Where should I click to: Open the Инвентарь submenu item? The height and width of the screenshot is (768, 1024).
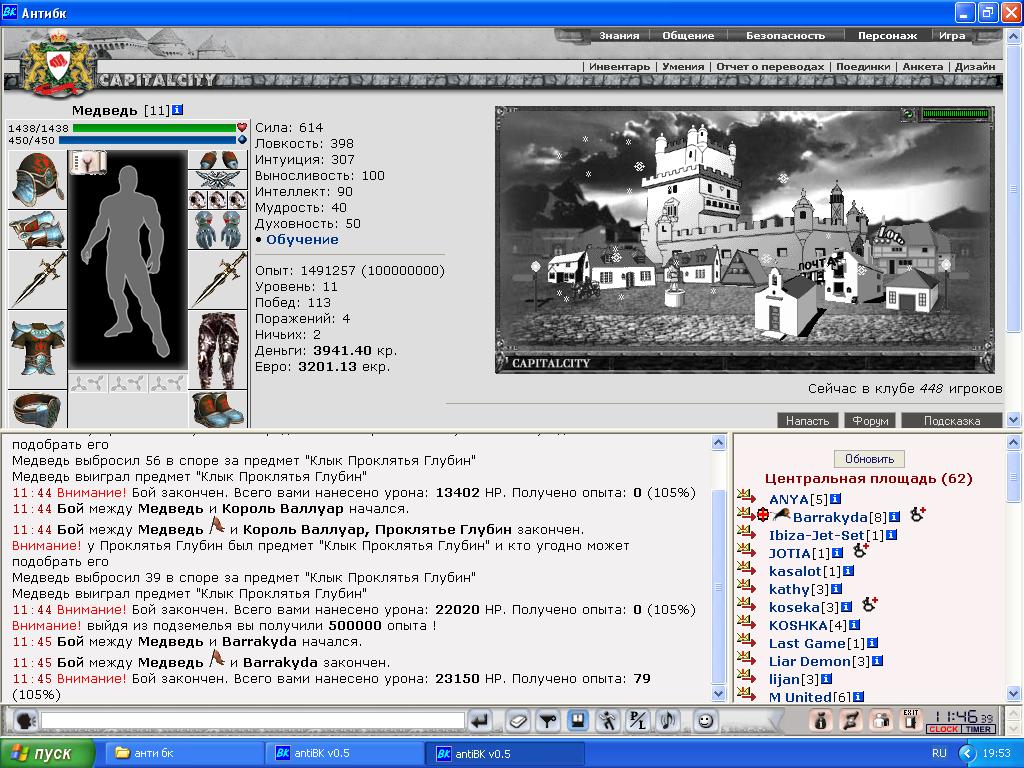pos(618,67)
